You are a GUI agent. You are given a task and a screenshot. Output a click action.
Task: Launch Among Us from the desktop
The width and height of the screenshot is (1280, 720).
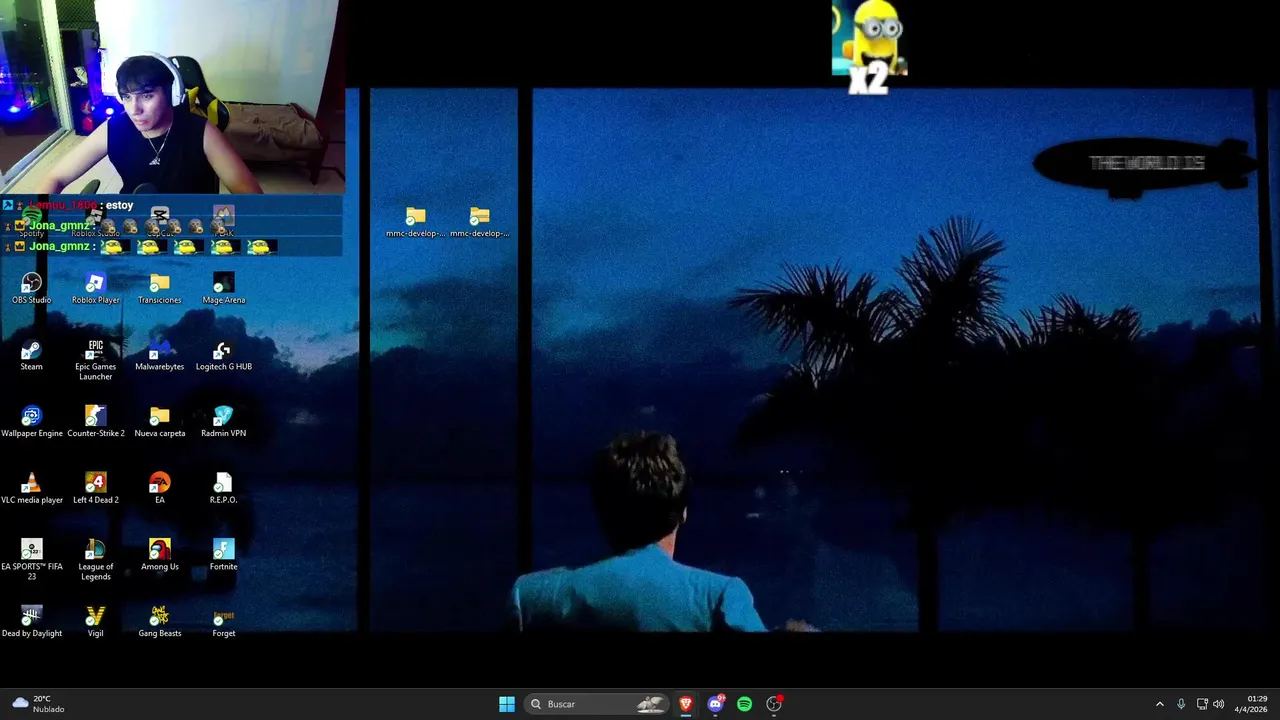click(x=159, y=556)
